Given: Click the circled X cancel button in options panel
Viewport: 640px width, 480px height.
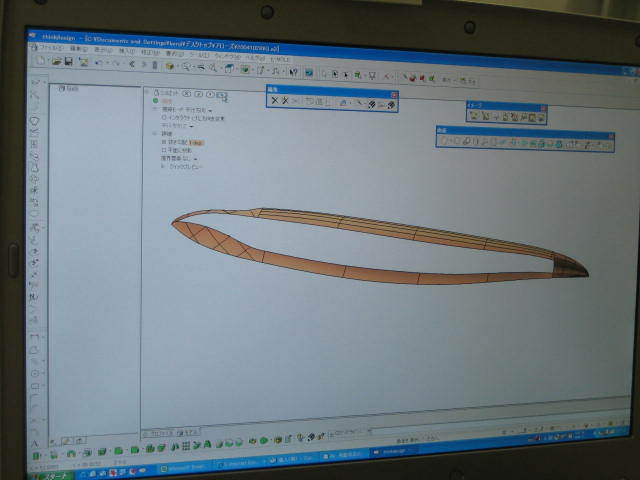Looking at the screenshot, I should point(187,94).
